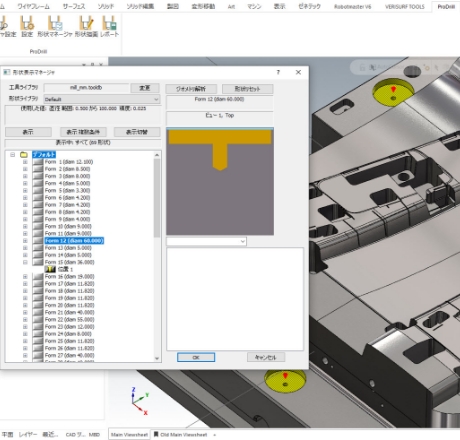
Task: Click the キャンセル button
Action: pos(266,357)
